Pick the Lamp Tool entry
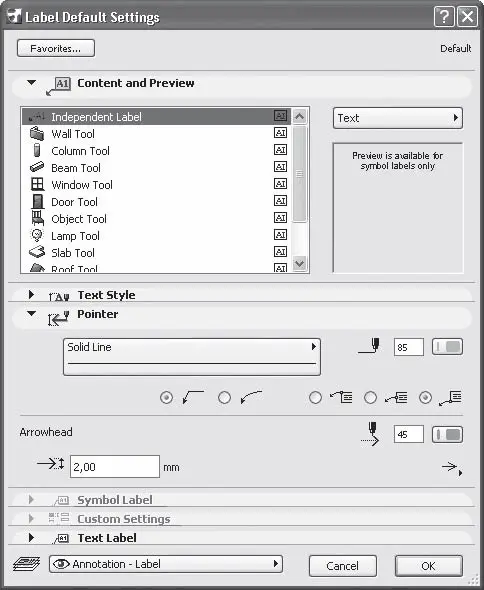Image resolution: width=484 pixels, height=590 pixels. 156,236
